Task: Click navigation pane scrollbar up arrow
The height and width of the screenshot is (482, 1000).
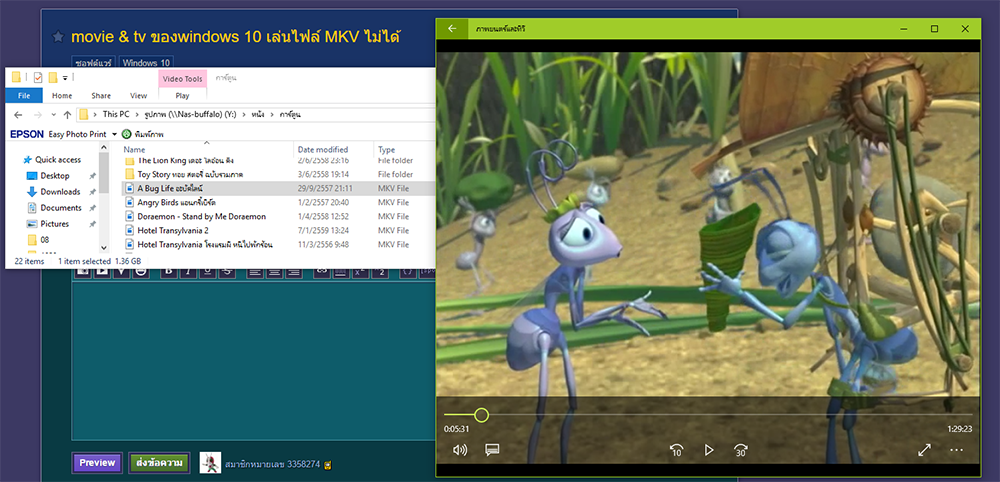Action: click(104, 148)
